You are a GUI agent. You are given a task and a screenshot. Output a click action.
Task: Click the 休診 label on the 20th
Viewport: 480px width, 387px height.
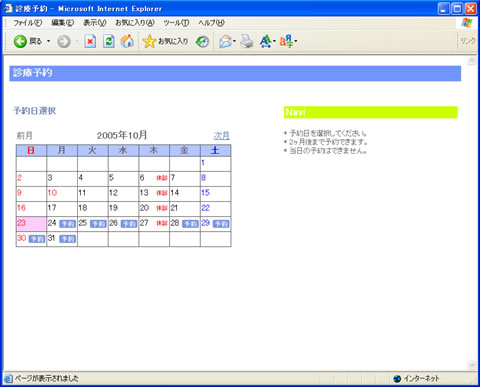pos(162,208)
